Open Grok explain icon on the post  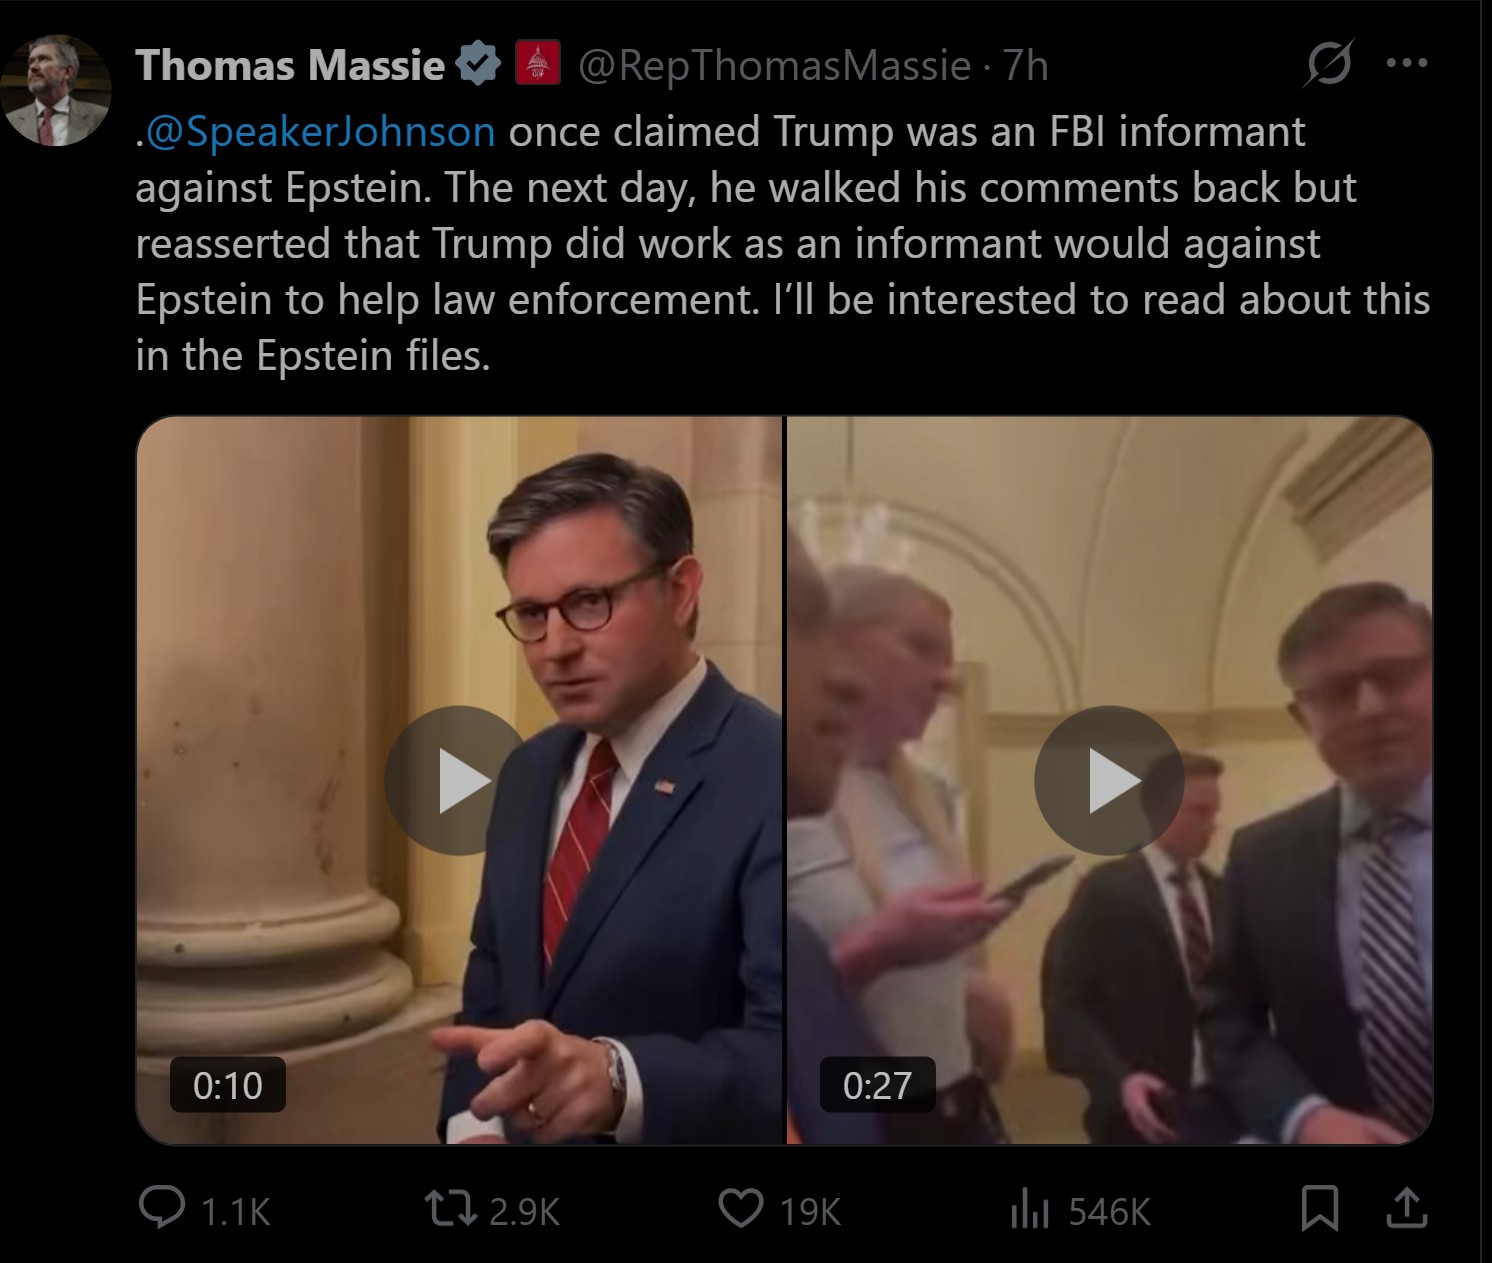(x=1330, y=64)
